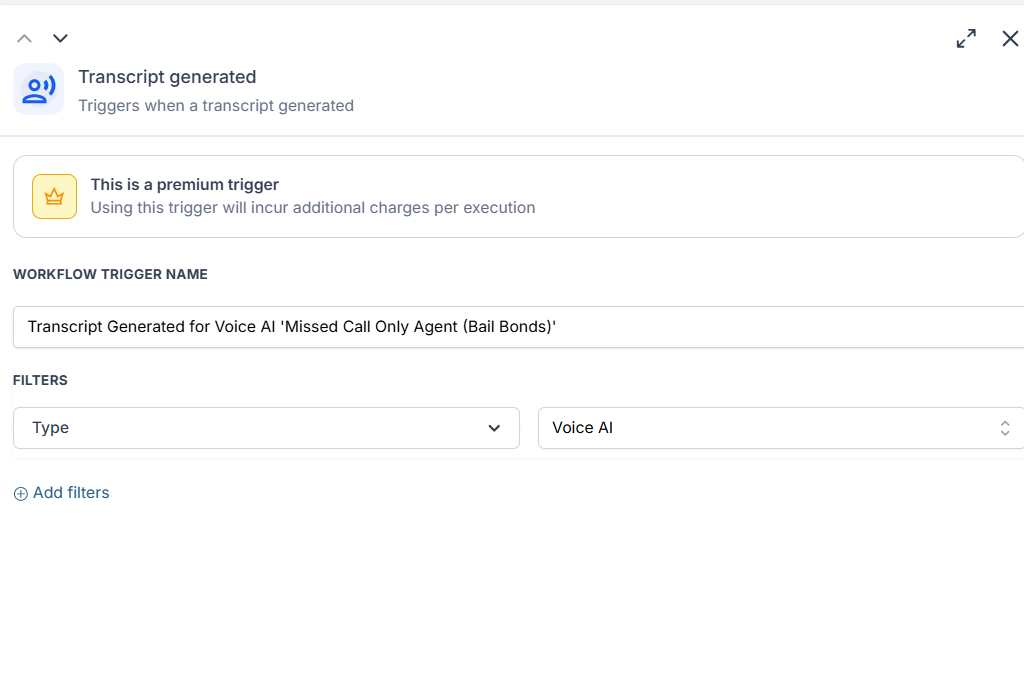Viewport: 1024px width, 676px height.
Task: Click the Transcript generated speaker icon
Action: coord(39,89)
